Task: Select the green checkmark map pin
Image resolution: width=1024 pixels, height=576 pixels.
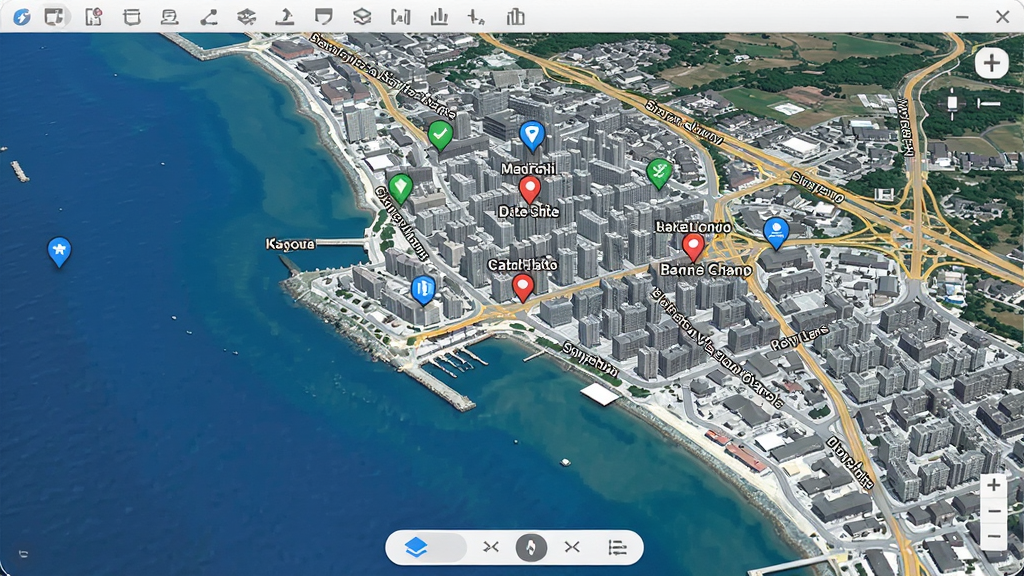Action: pos(440,136)
